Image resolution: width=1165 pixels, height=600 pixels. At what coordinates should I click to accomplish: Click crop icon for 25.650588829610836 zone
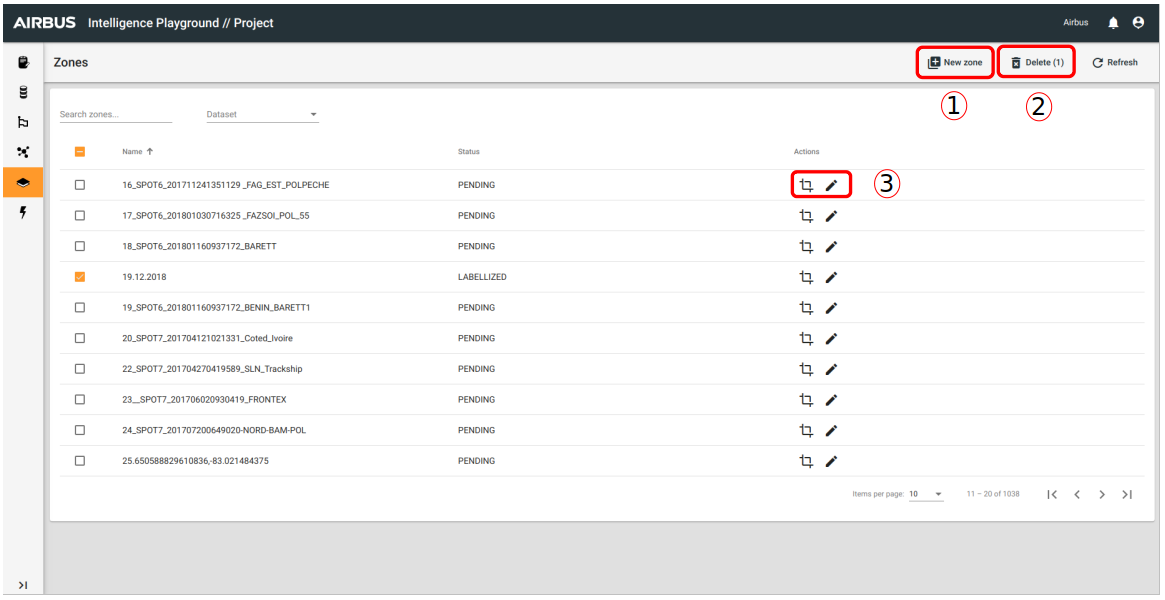[x=806, y=461]
